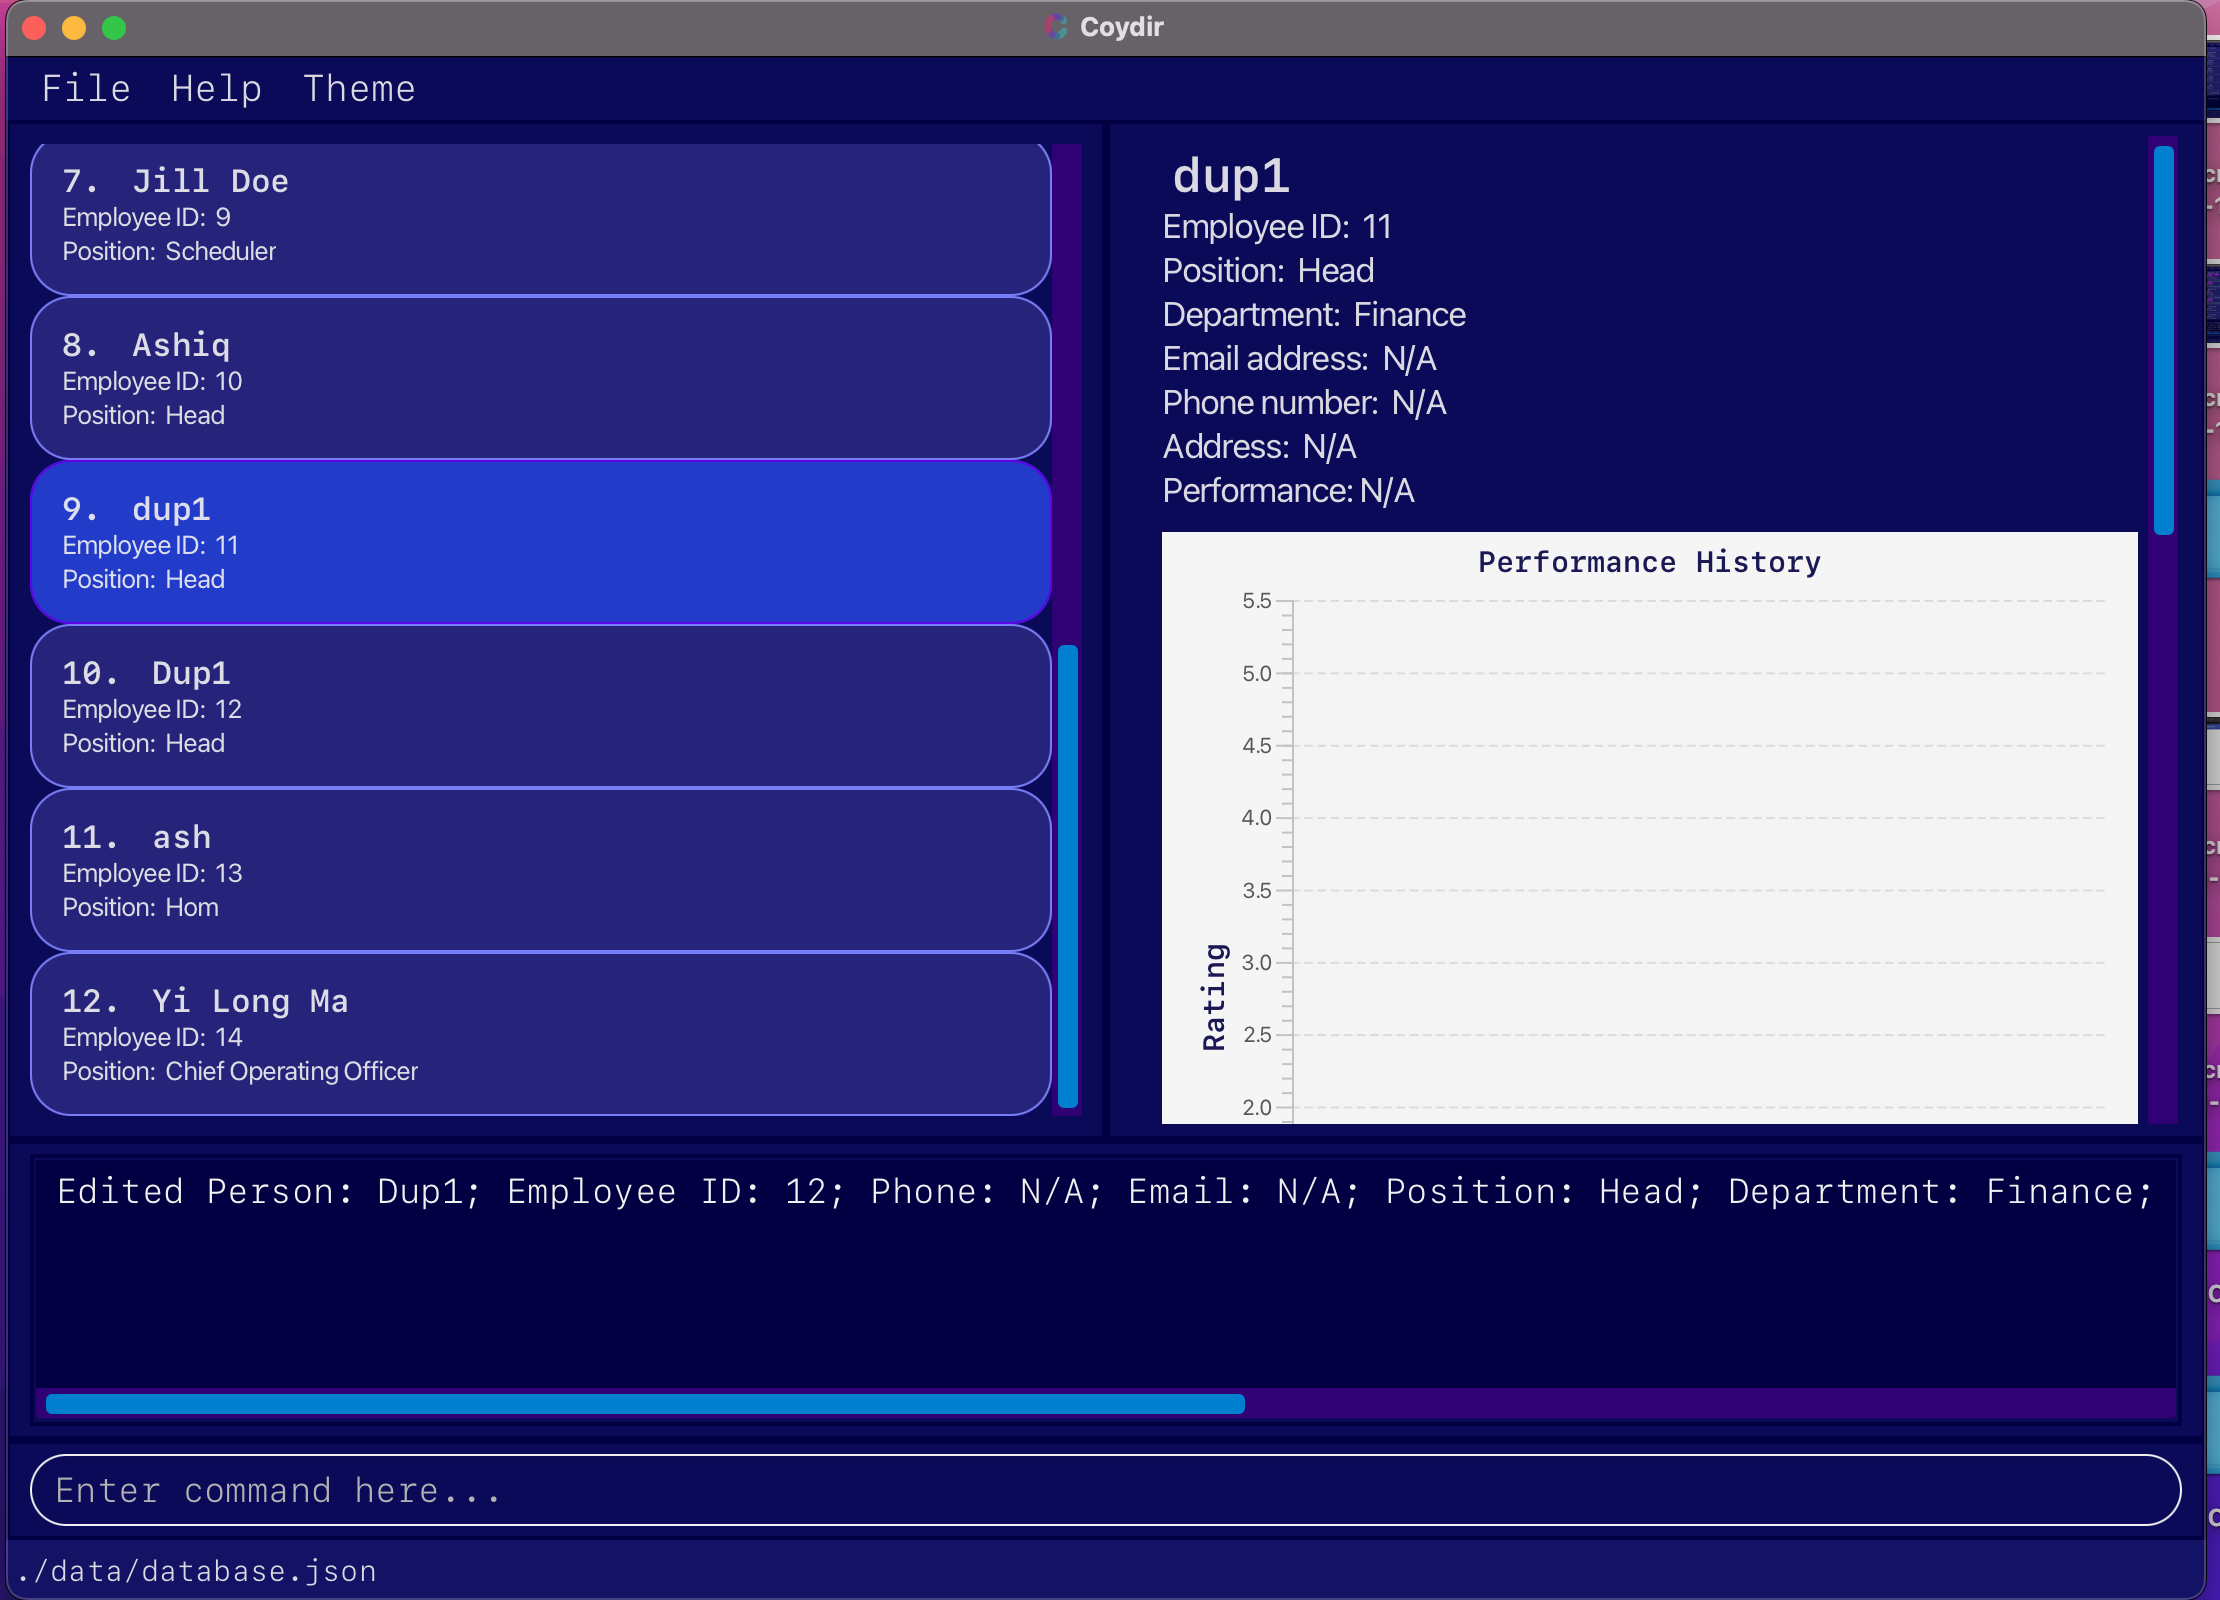Open the Theme menu
This screenshot has width=2220, height=1600.
[x=359, y=89]
